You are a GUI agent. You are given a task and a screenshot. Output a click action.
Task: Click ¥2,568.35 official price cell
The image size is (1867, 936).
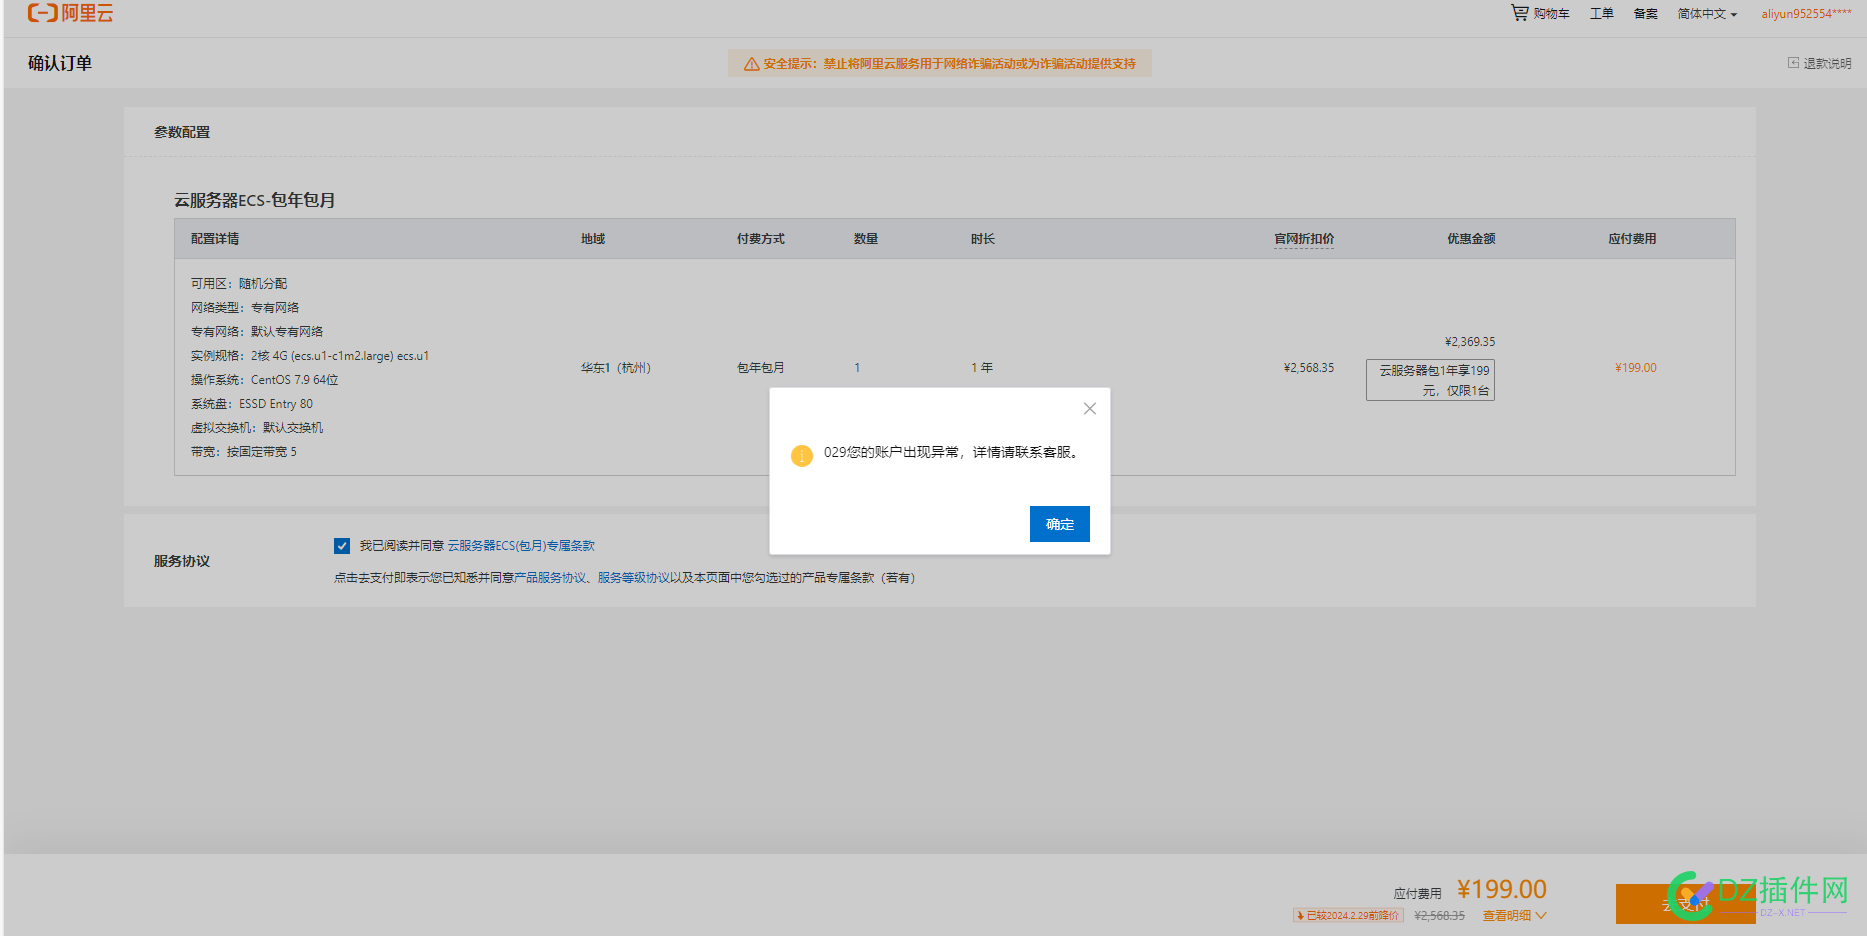[x=1309, y=368]
